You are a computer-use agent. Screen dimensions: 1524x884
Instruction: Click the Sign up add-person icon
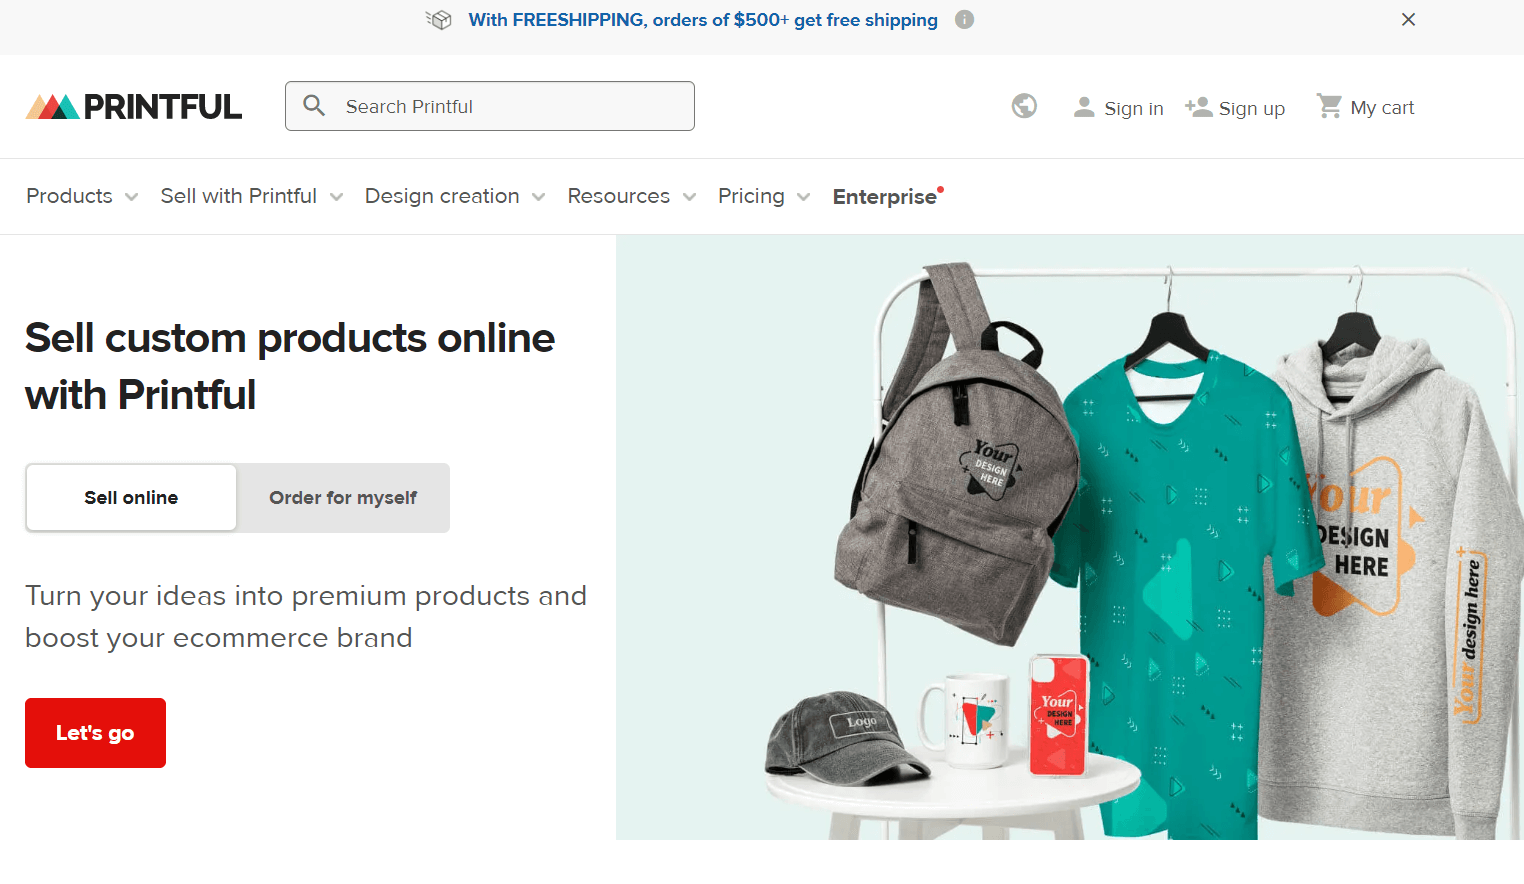coord(1198,107)
